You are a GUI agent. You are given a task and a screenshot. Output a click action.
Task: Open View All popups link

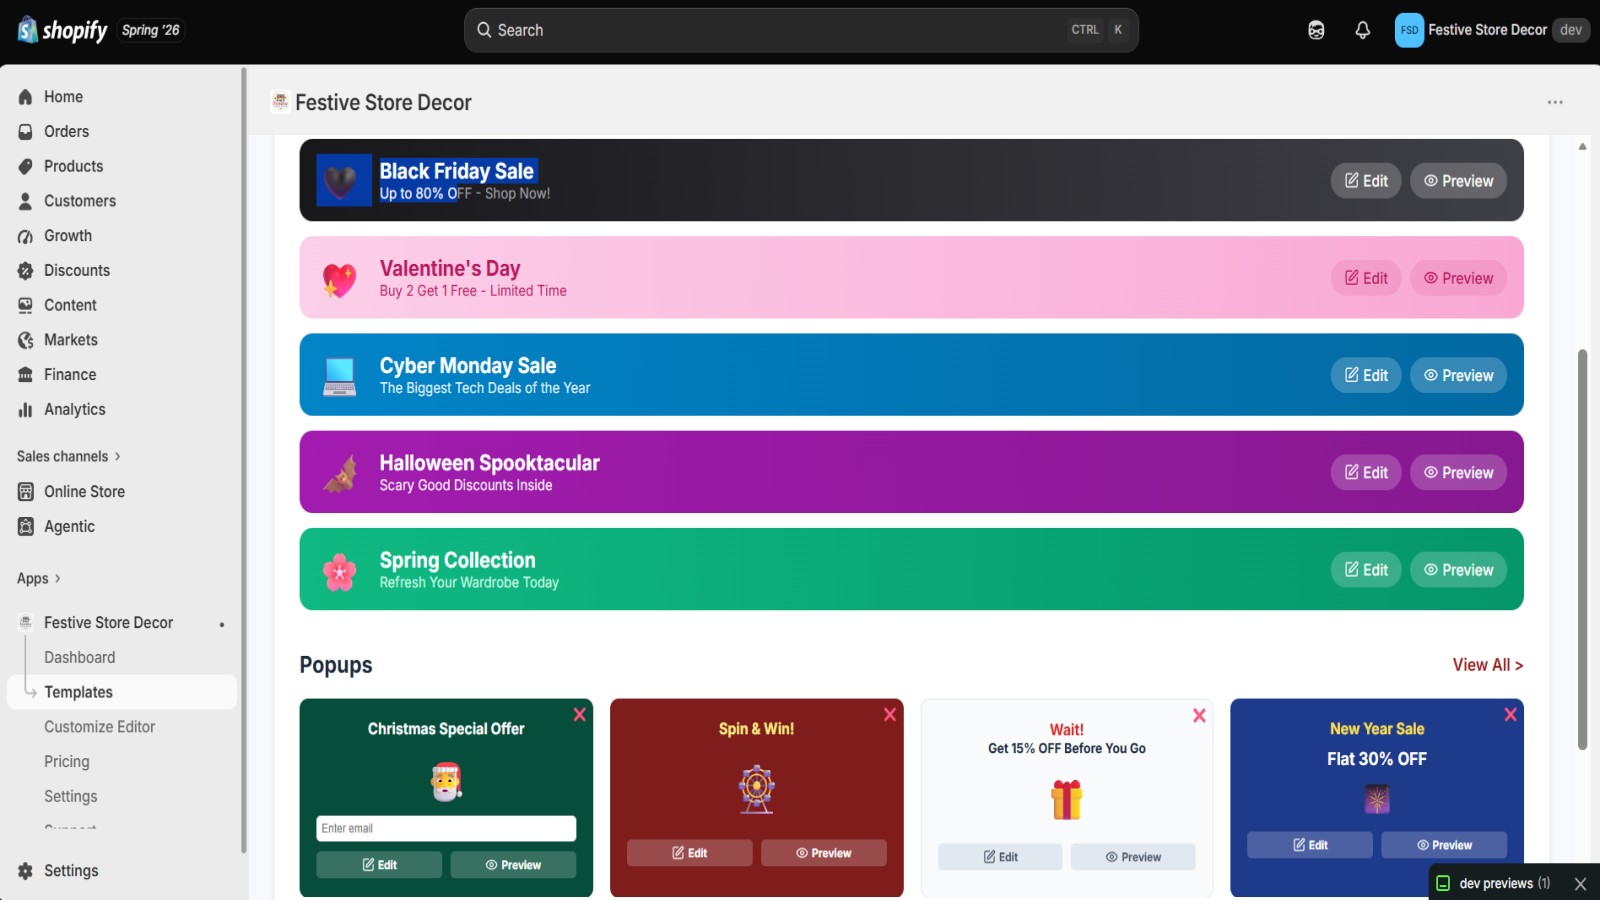coord(1488,666)
